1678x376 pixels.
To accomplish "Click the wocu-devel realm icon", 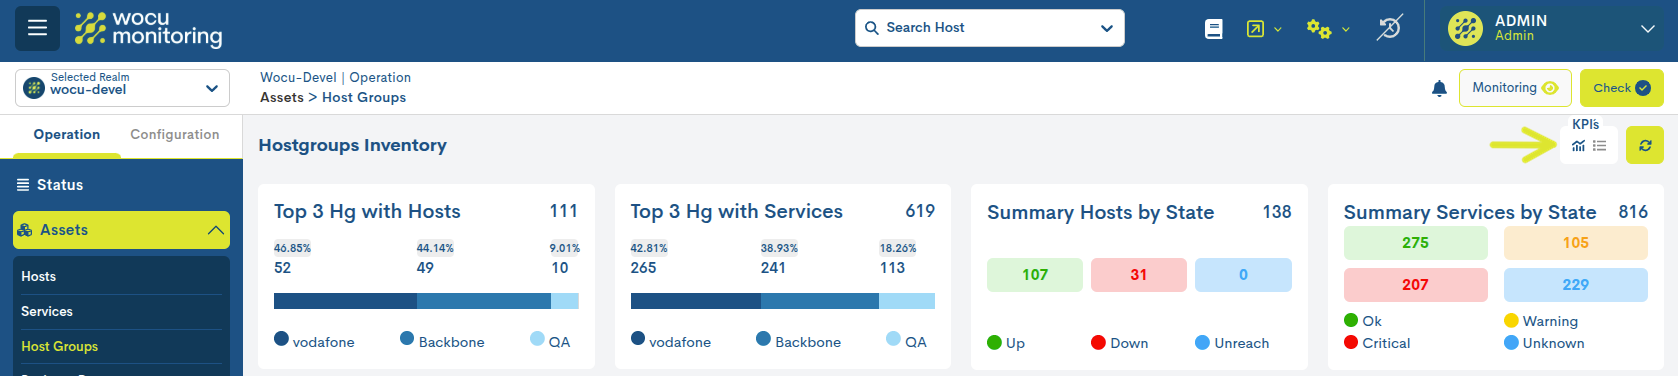I will tap(34, 88).
